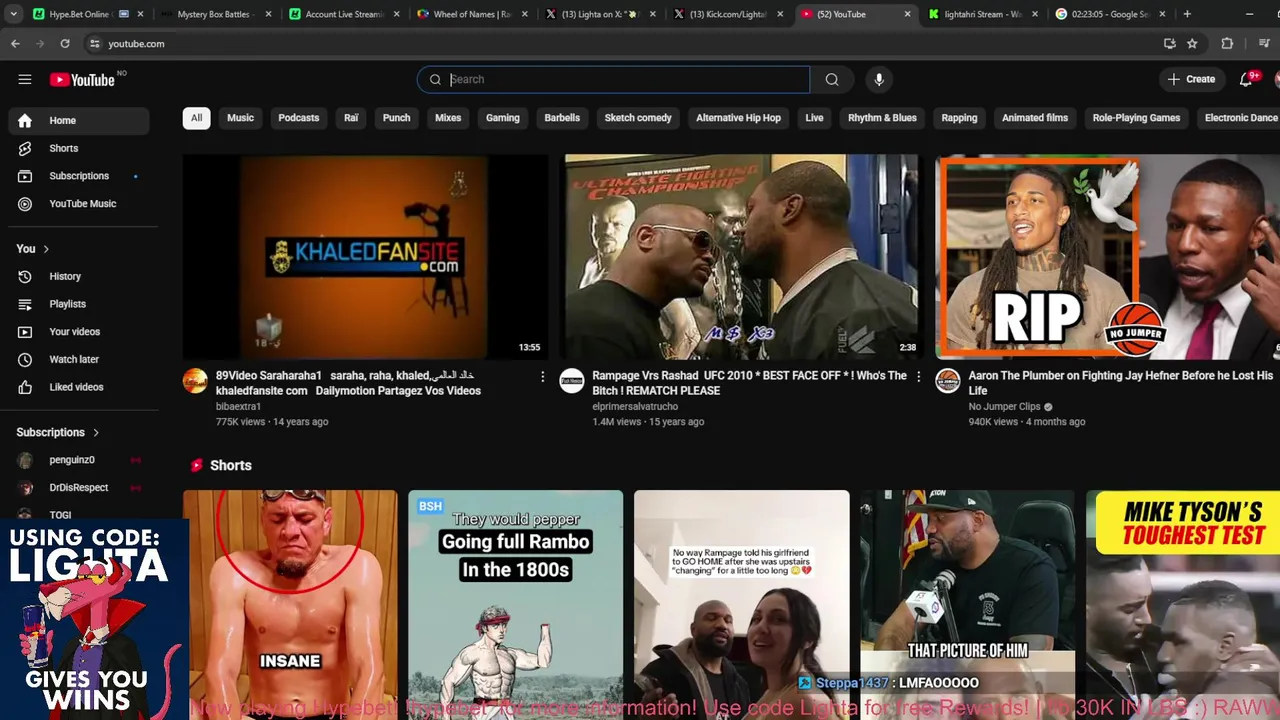Open Aaron The Plumber video title
This screenshot has height=720, width=1280.
1120,383
